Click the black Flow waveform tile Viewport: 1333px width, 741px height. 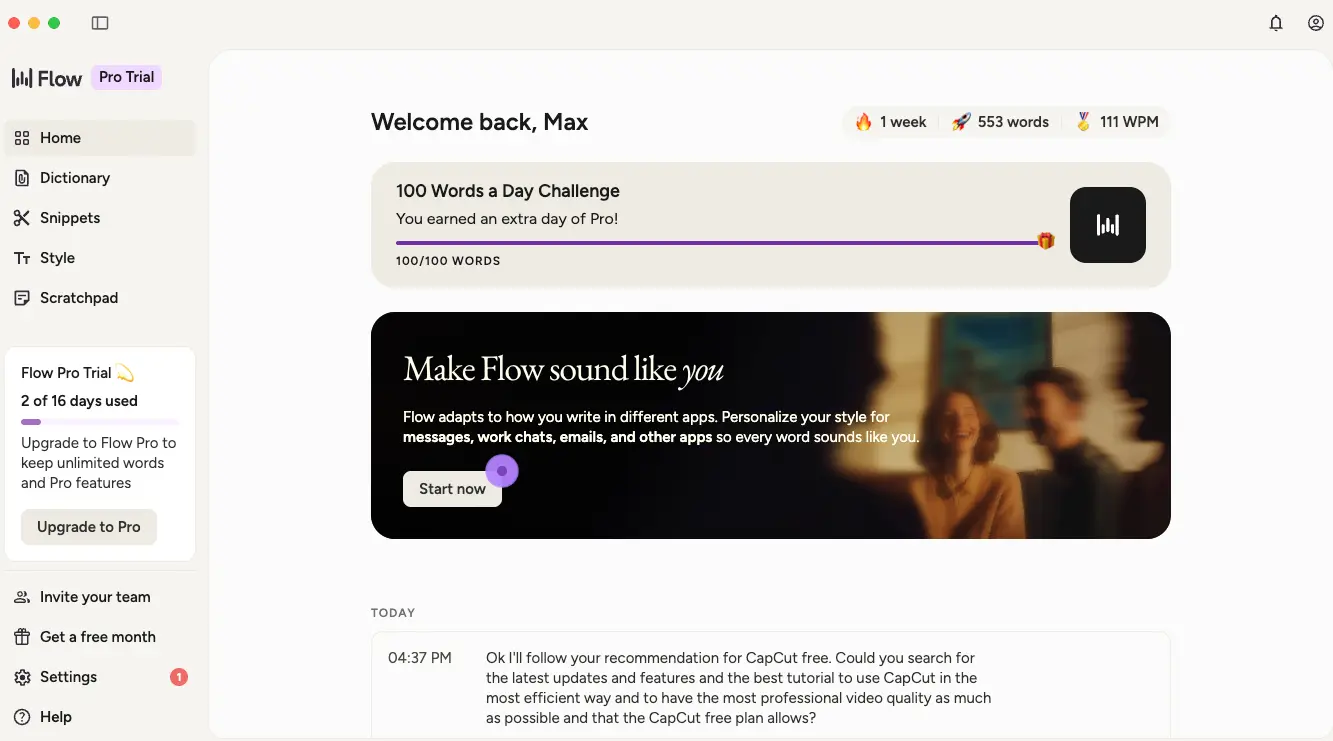coord(1107,225)
